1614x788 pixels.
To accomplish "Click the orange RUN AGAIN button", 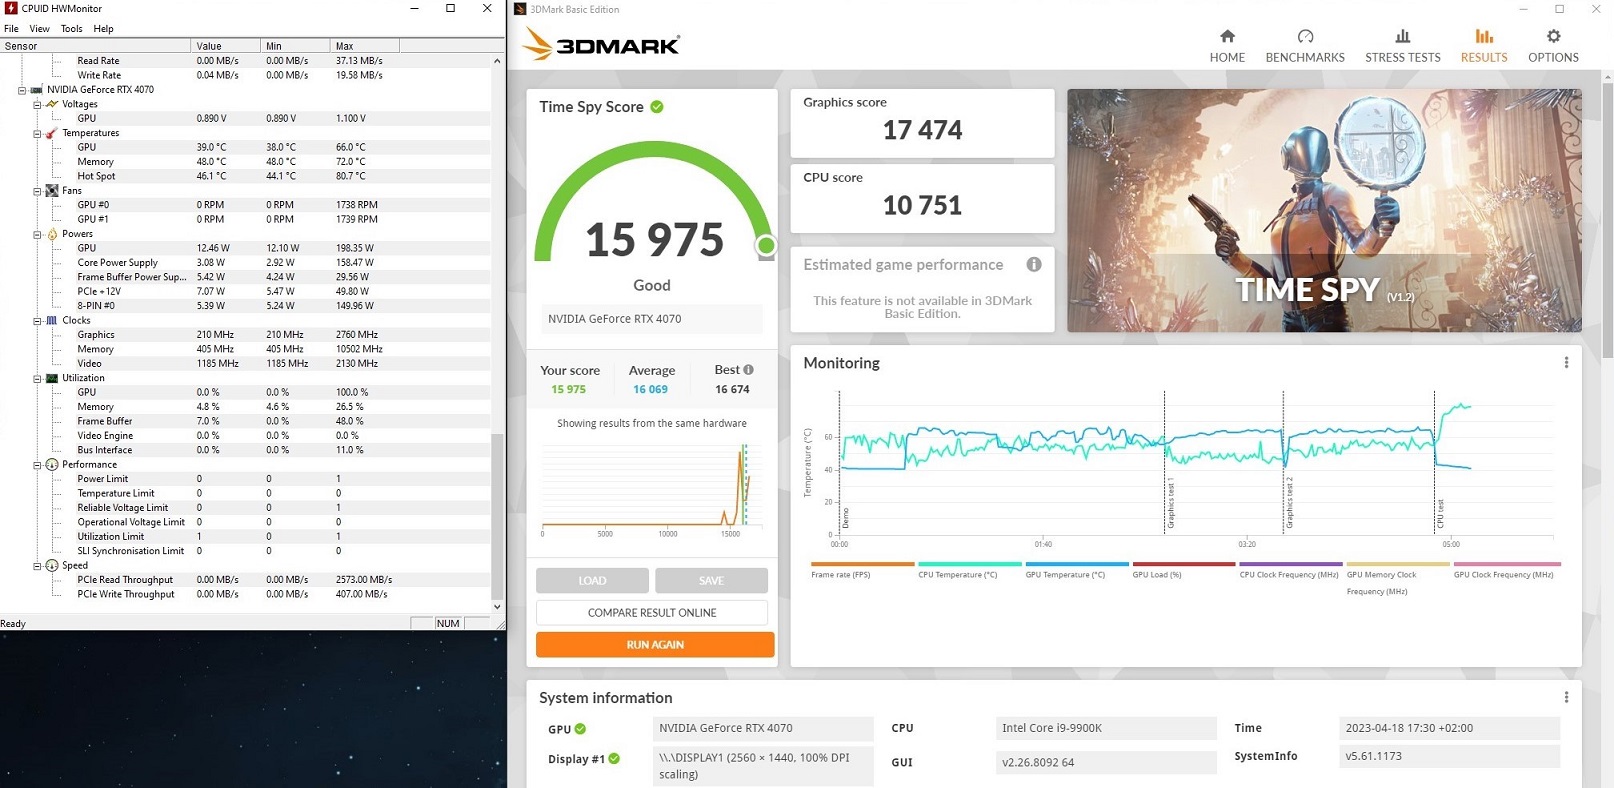I will coord(655,645).
